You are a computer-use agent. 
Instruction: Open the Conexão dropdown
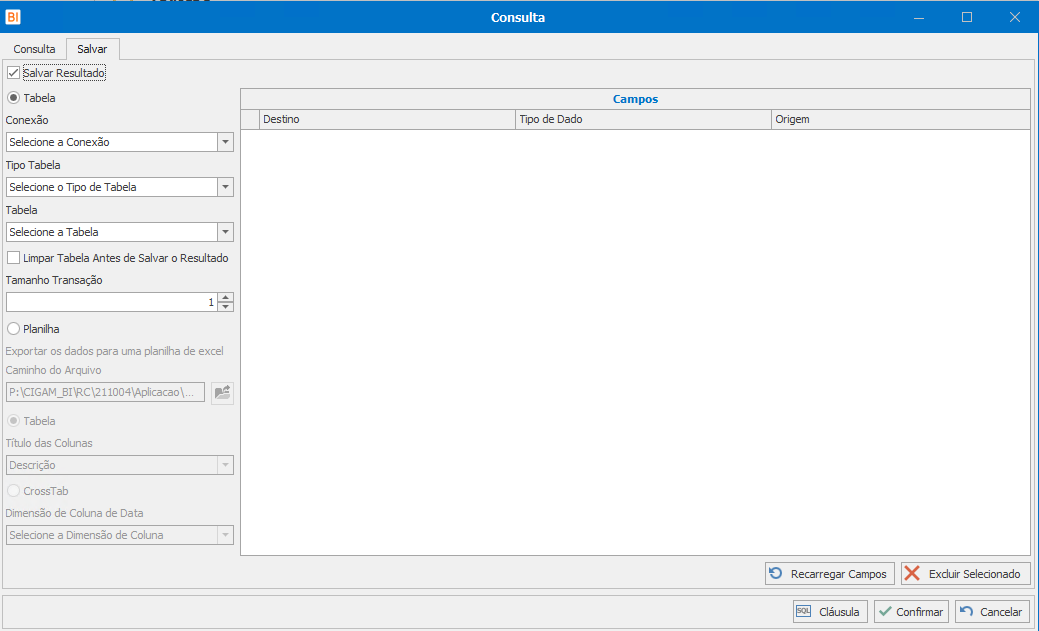(x=225, y=142)
